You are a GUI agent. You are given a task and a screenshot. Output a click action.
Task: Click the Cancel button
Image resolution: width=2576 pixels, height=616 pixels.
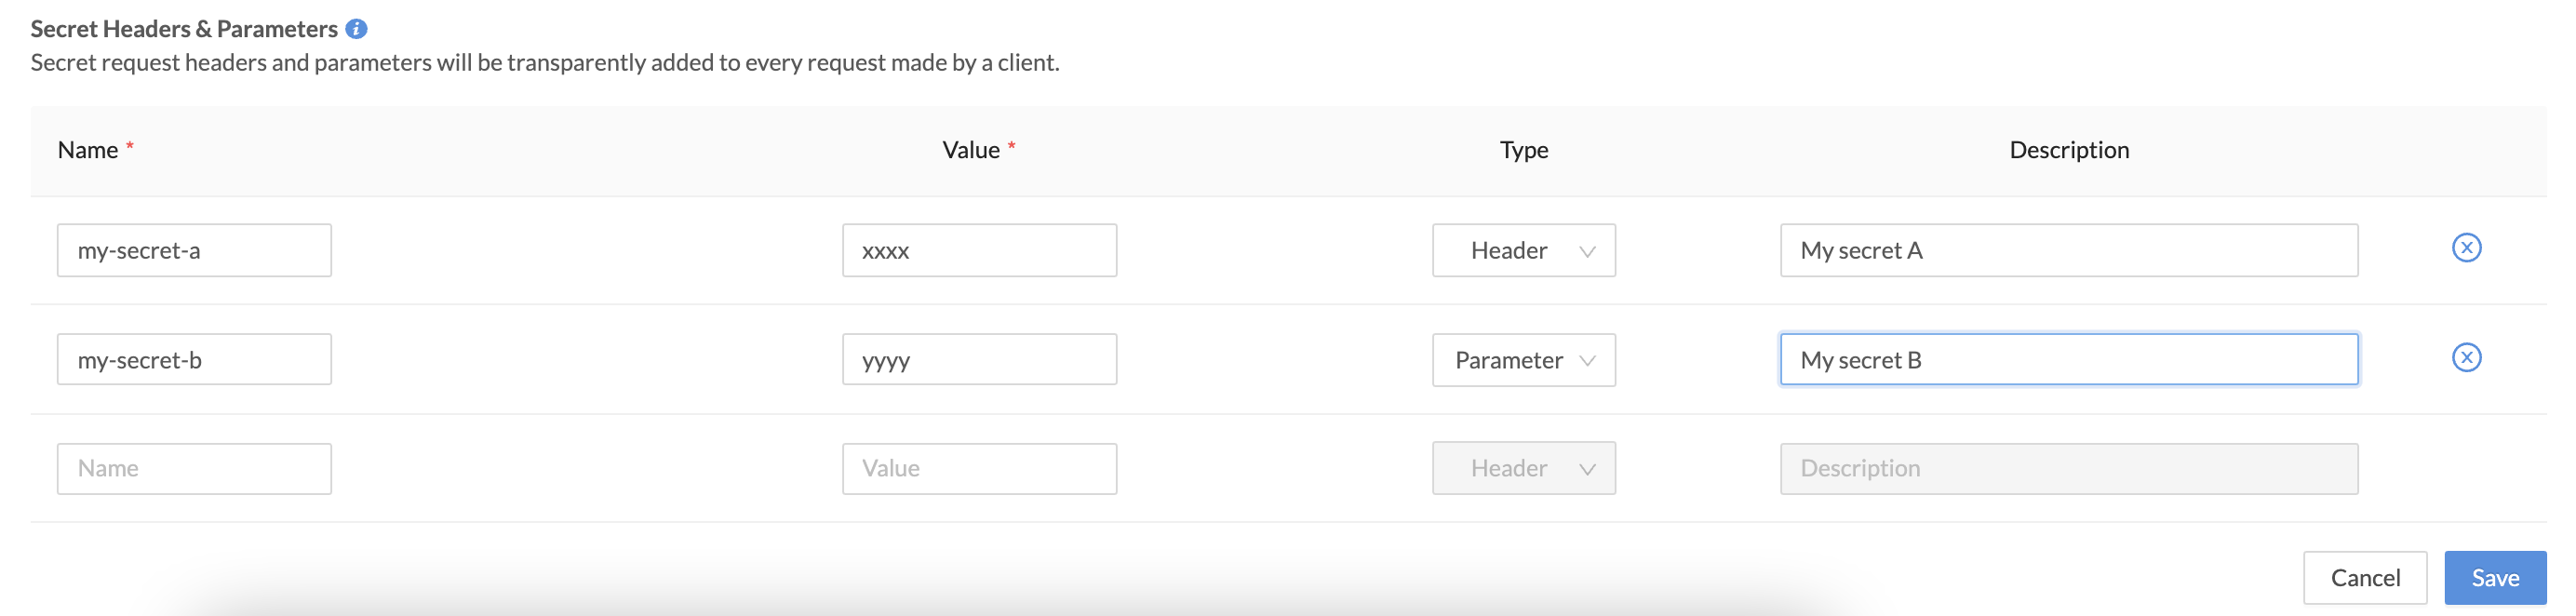(x=2365, y=578)
